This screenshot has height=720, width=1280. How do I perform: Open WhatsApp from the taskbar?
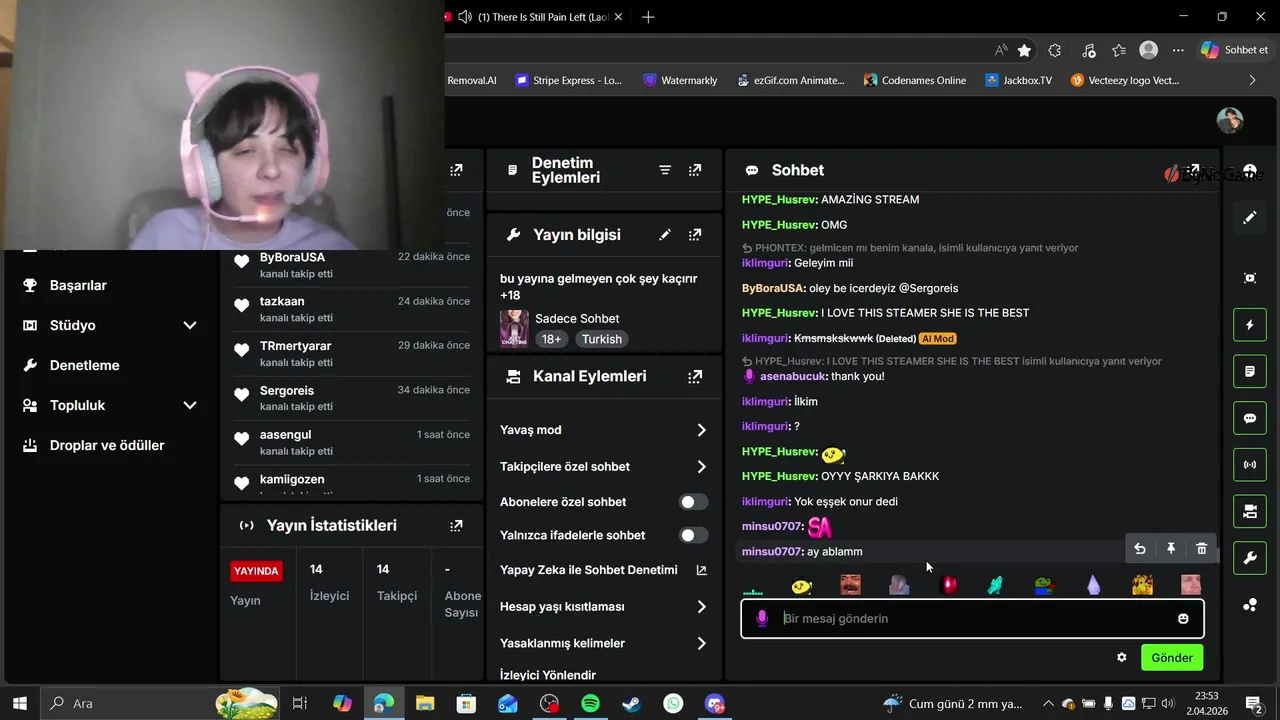pos(673,704)
